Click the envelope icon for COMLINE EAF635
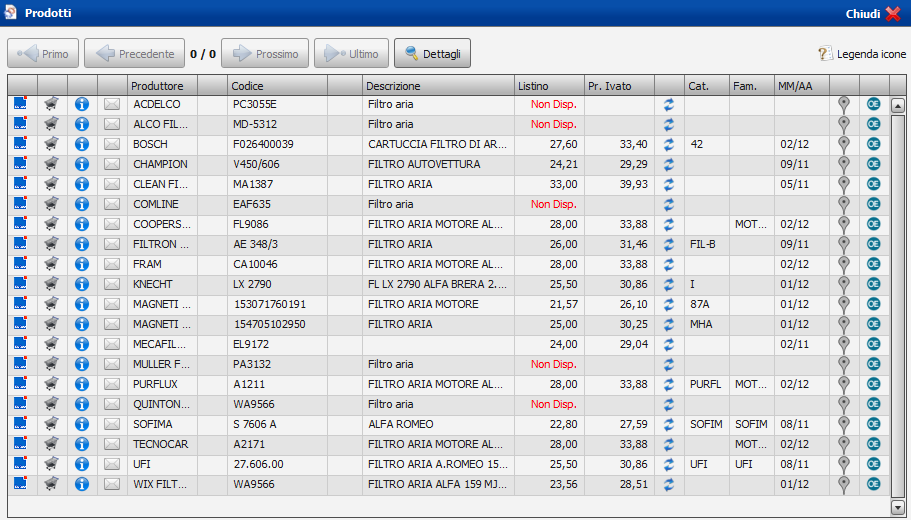 [112, 205]
